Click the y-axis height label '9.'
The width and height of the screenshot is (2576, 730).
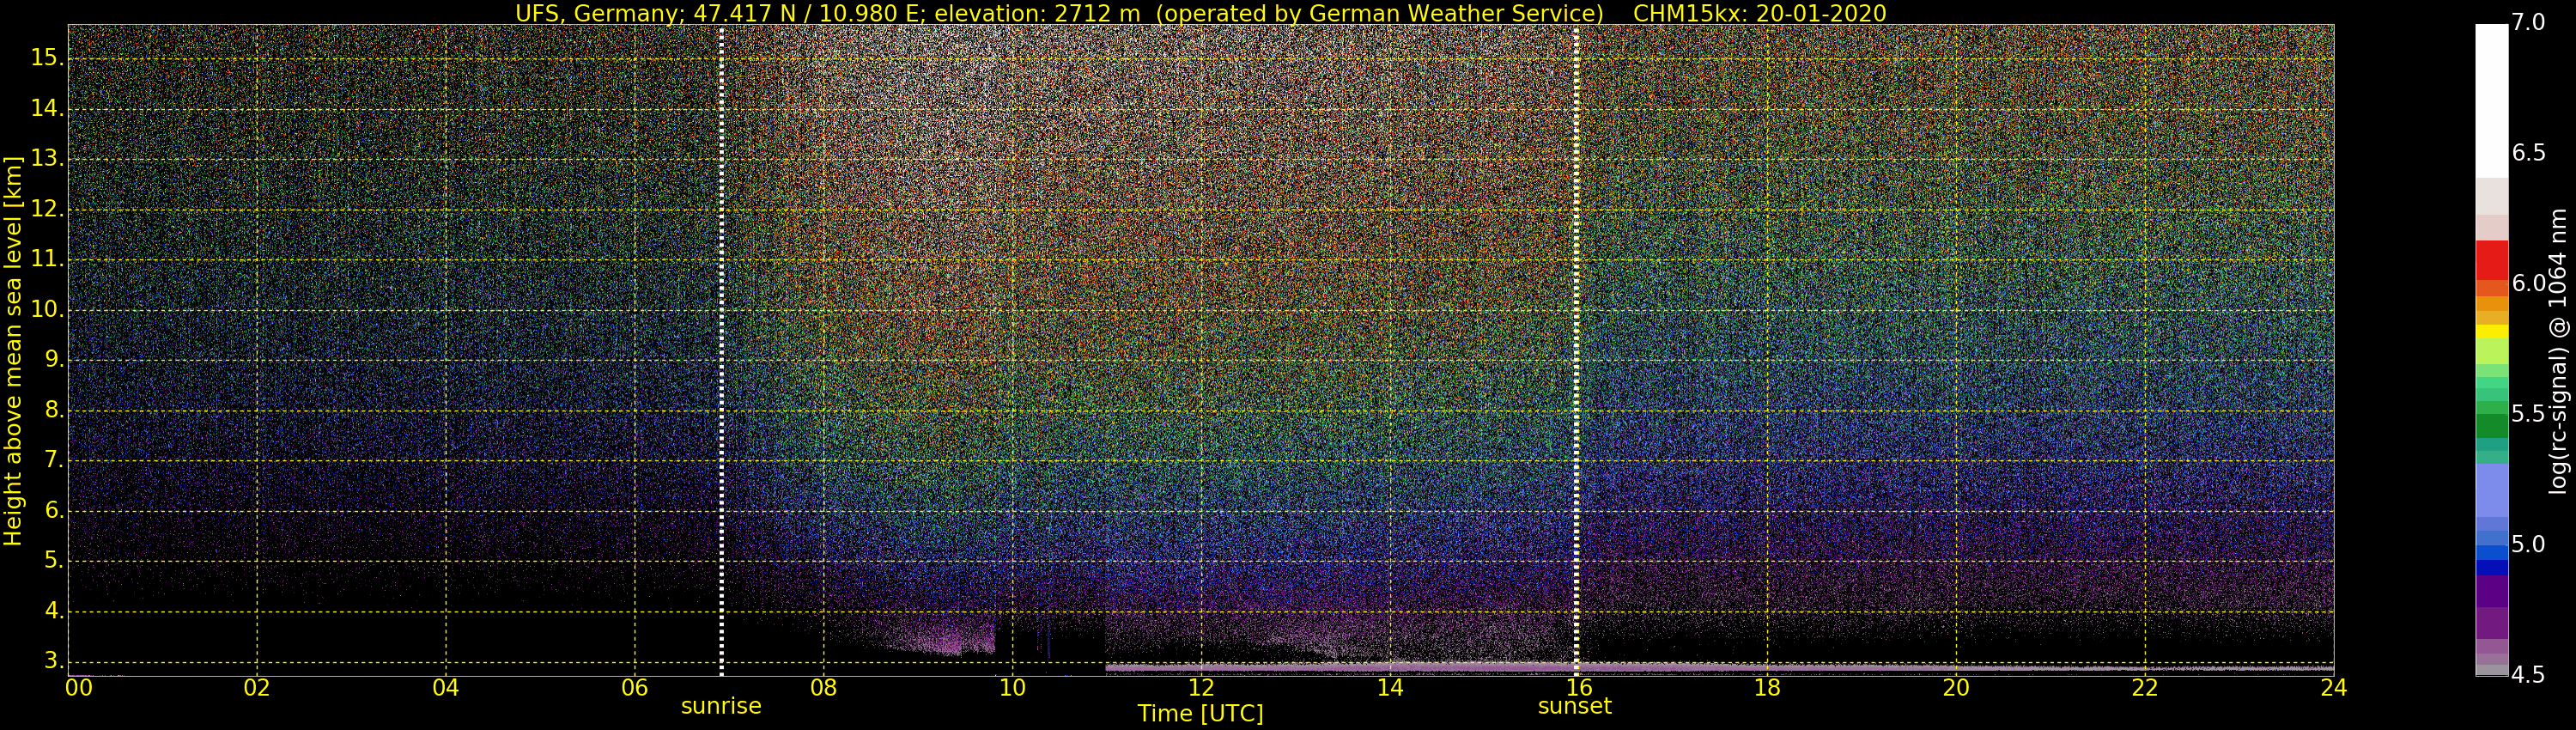[x=53, y=359]
